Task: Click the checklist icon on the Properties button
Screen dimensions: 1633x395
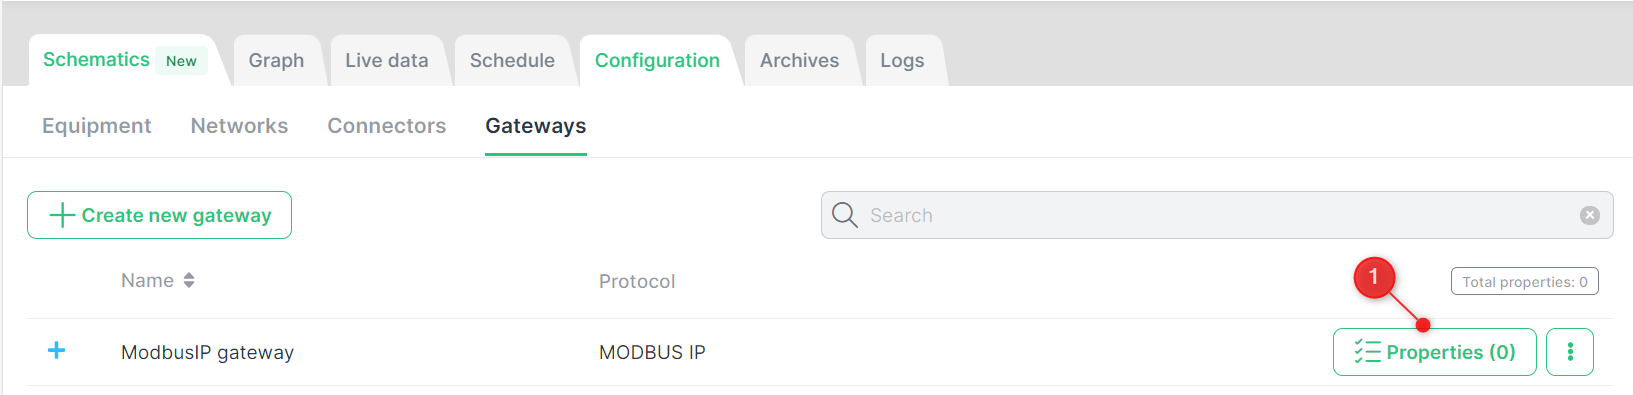Action: click(1367, 352)
